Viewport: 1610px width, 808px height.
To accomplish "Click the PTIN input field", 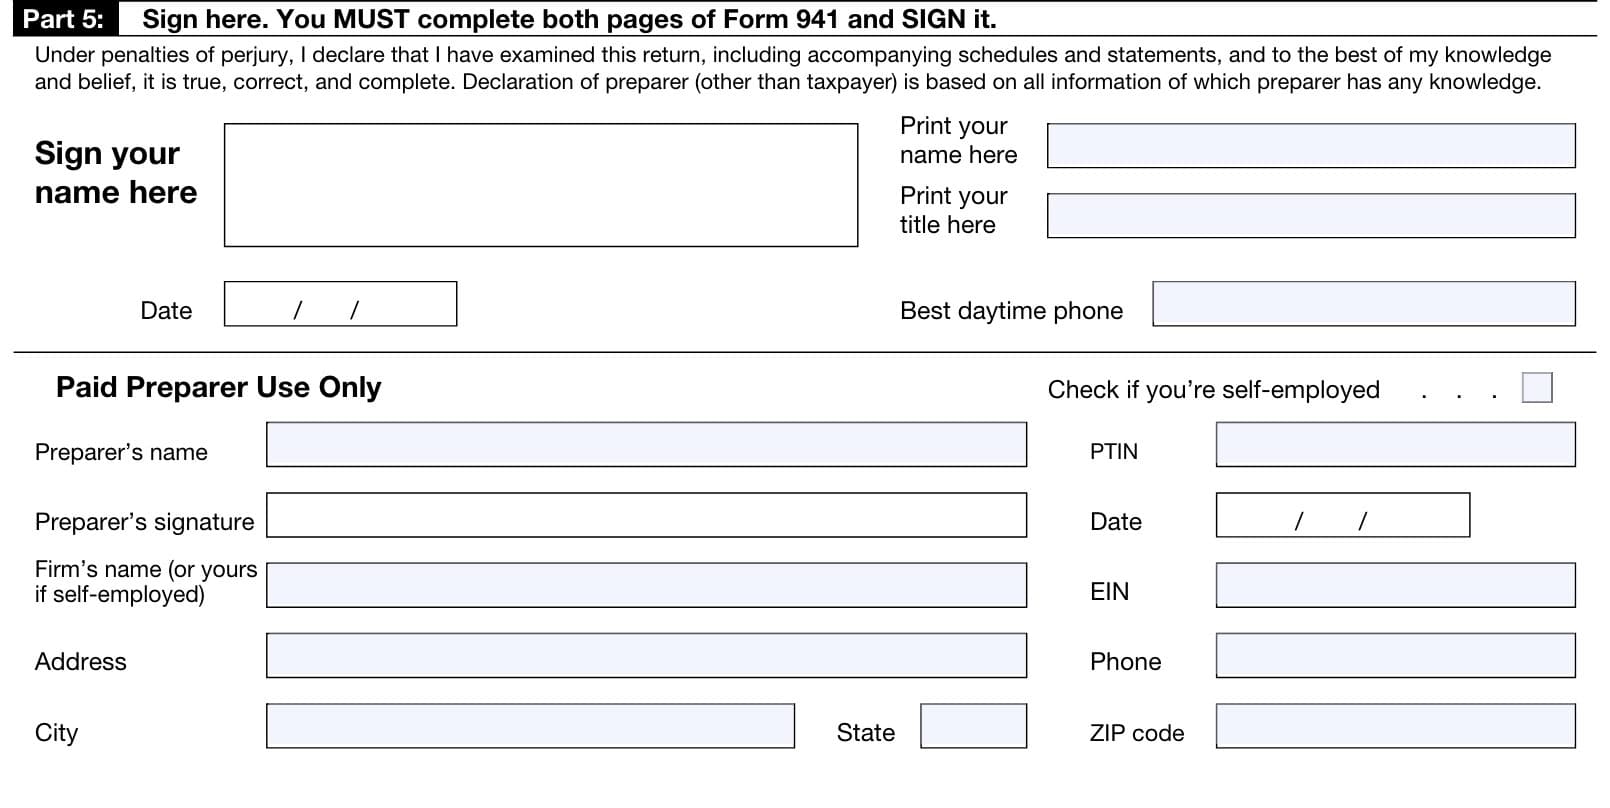I will tap(1395, 445).
